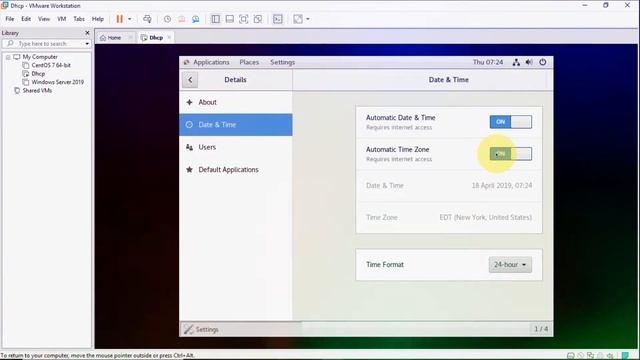Open the guest network status icon
Image resolution: width=640 pixels, height=360 pixels.
click(x=516, y=62)
